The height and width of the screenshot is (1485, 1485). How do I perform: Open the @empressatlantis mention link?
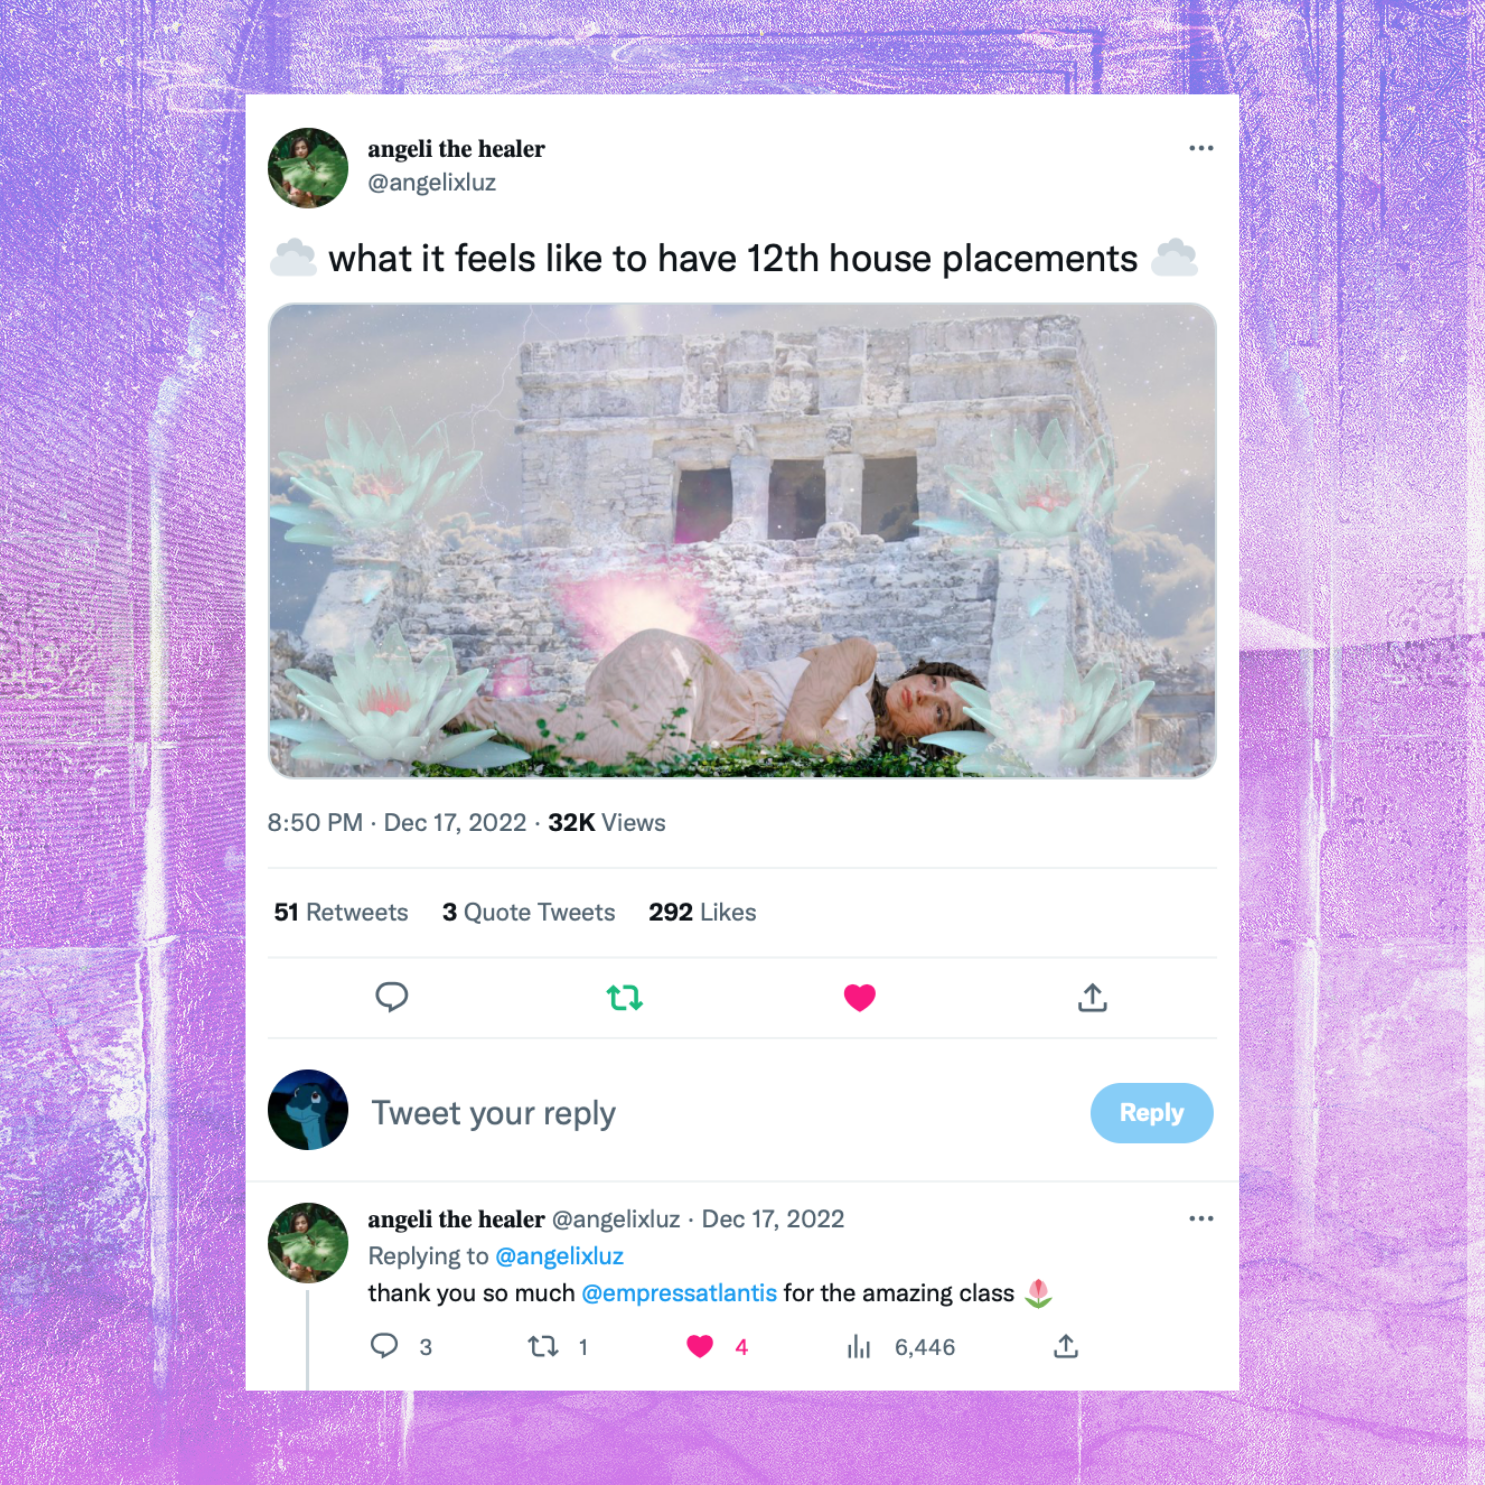[679, 1293]
